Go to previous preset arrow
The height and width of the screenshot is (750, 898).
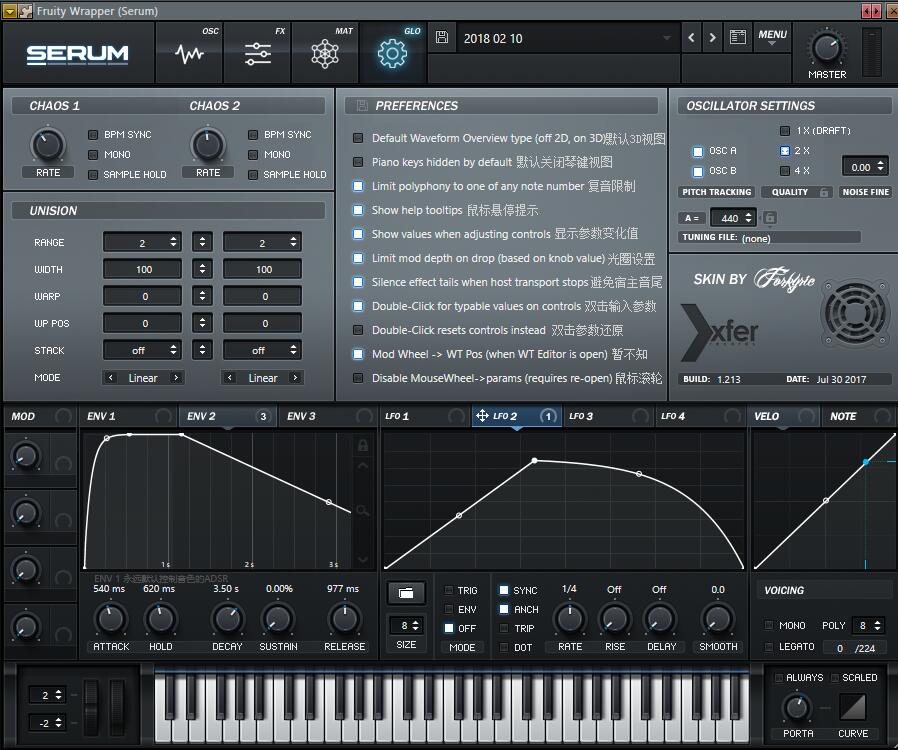[x=691, y=38]
